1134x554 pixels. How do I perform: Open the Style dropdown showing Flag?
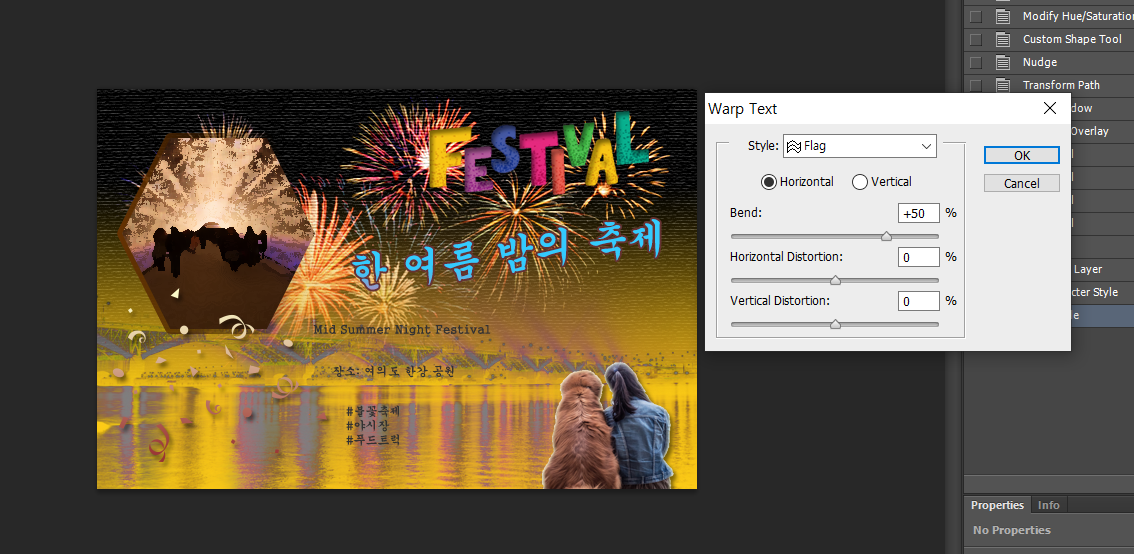(x=859, y=146)
